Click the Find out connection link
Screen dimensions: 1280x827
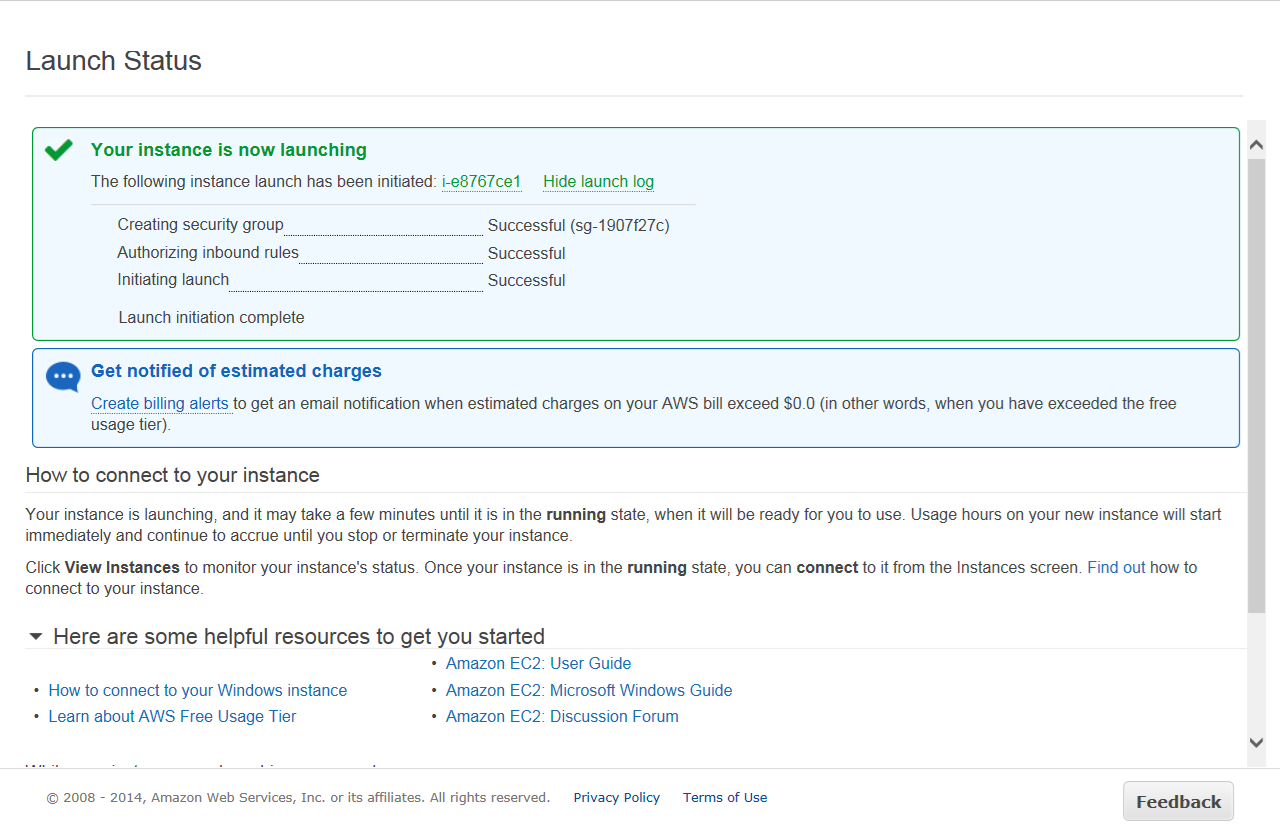tap(1116, 567)
